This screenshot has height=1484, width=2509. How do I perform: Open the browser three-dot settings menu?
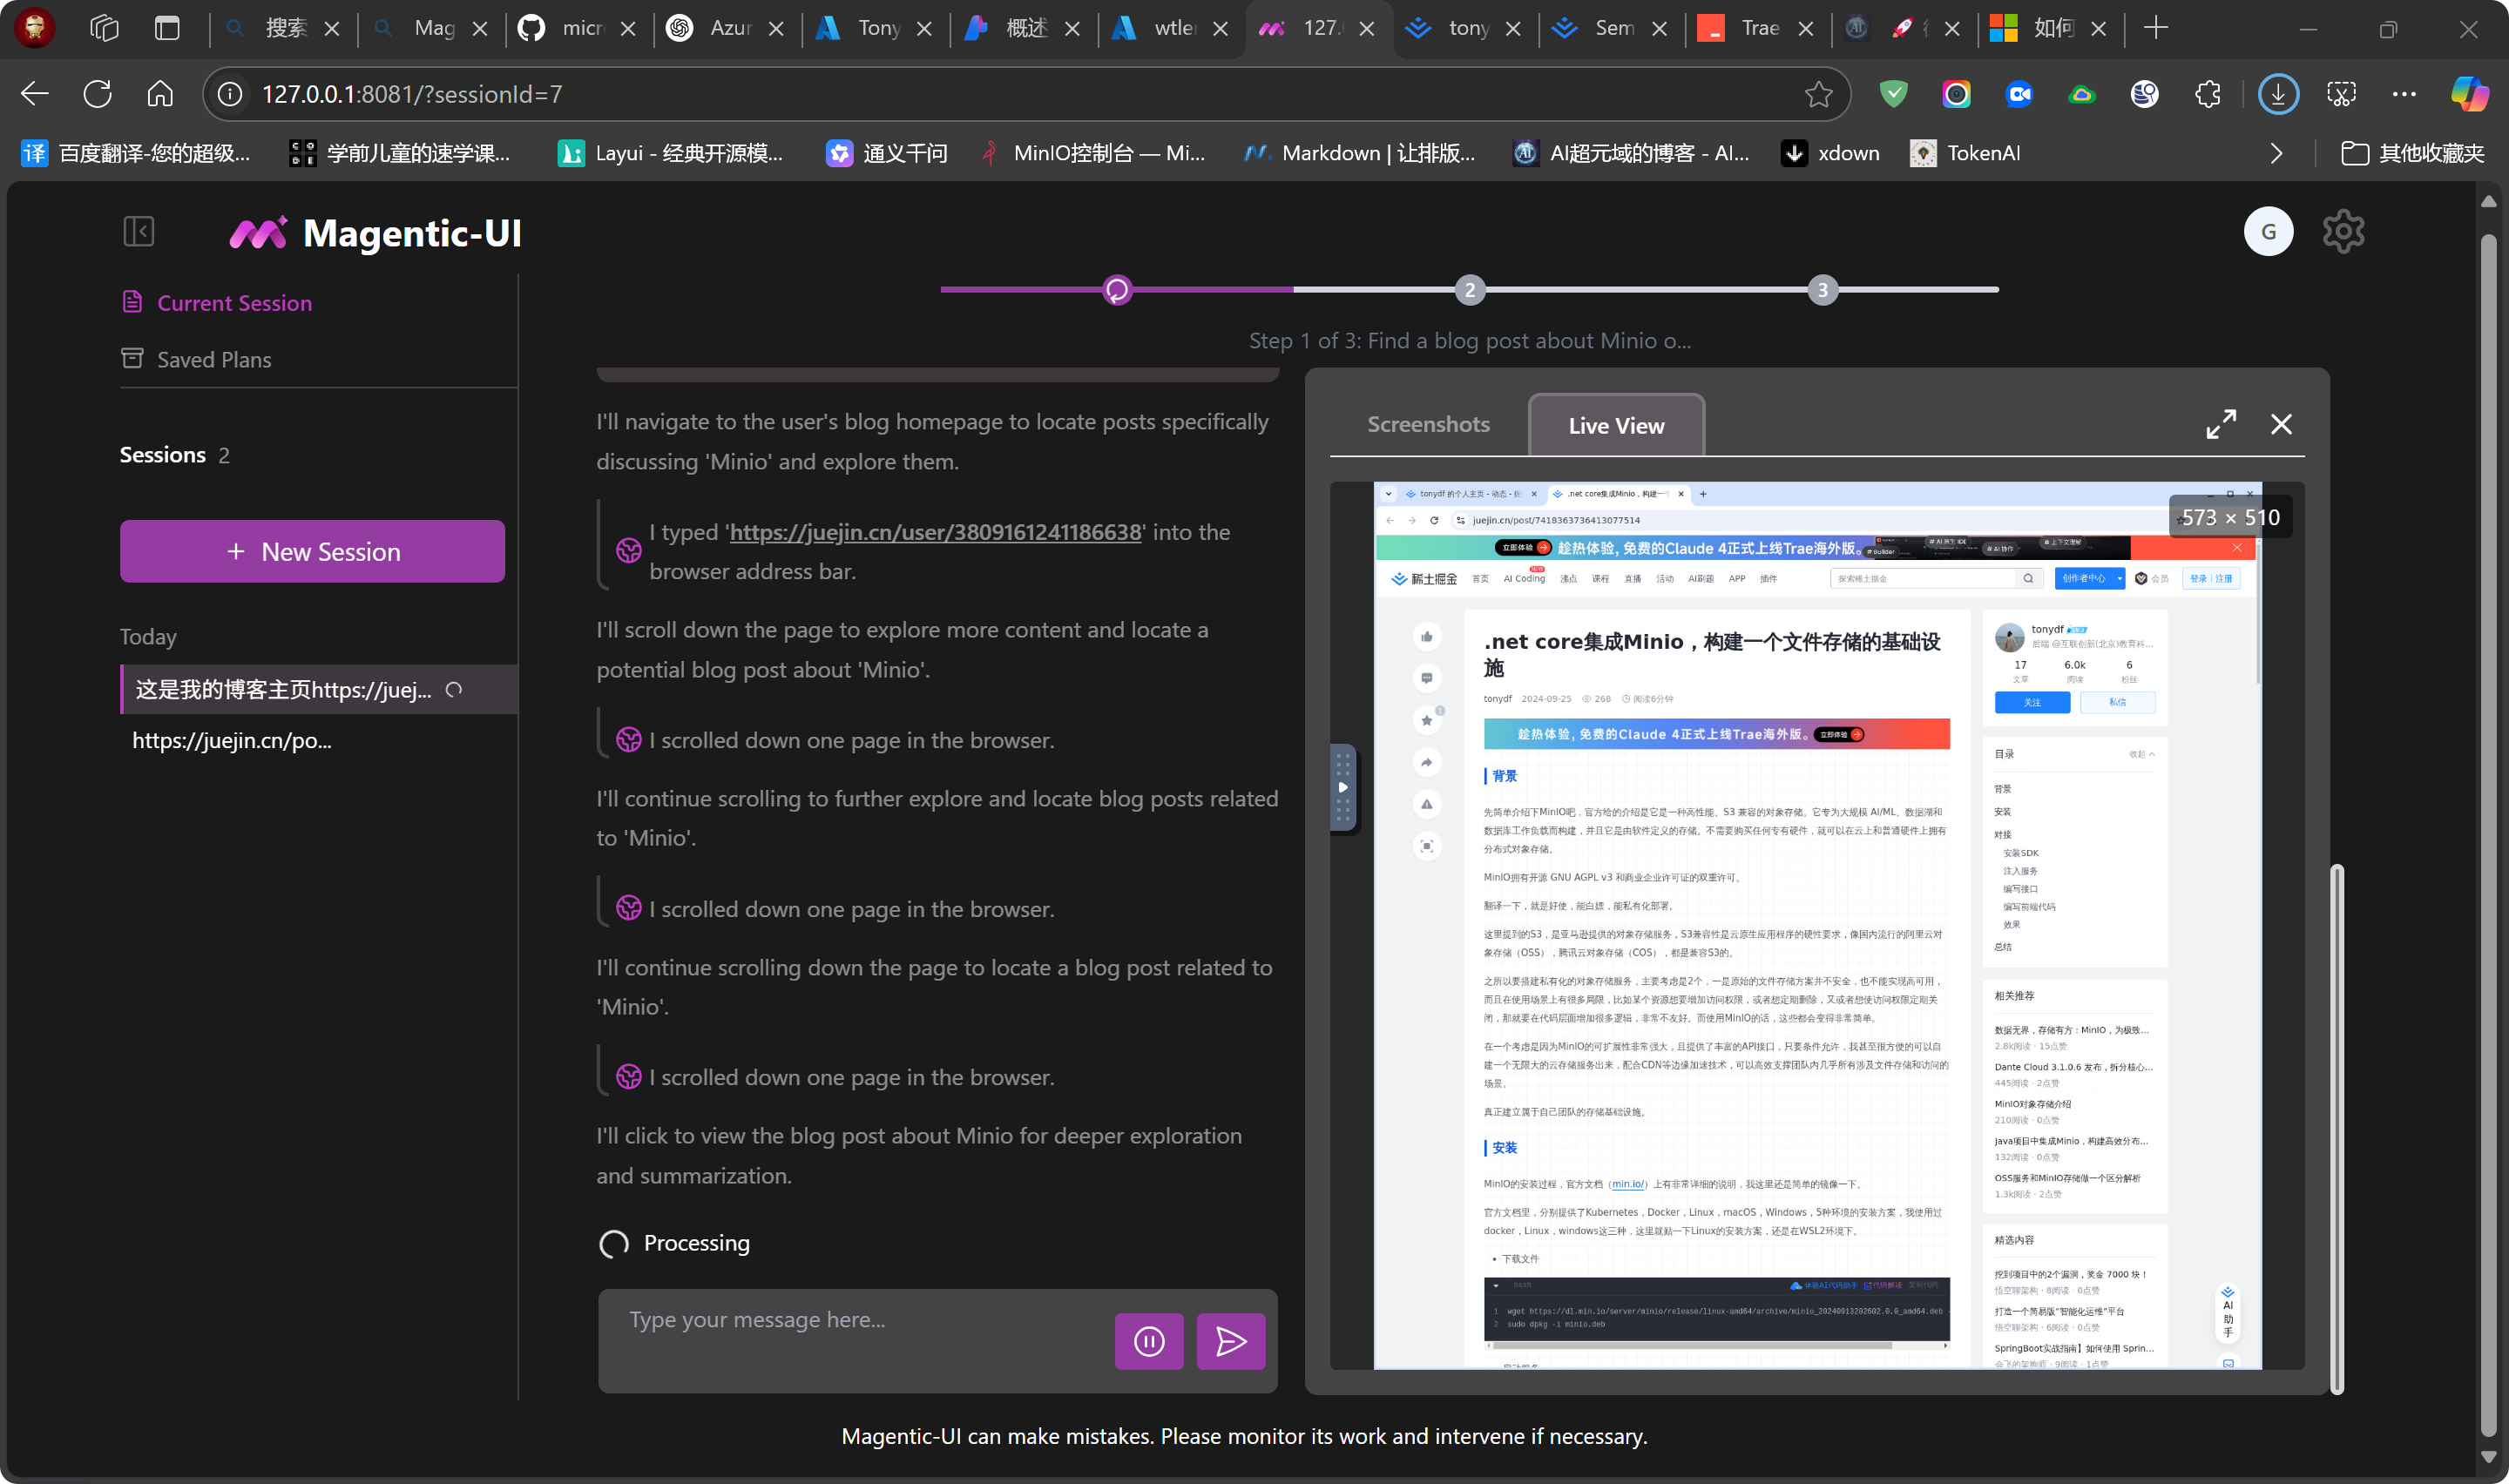(2404, 94)
